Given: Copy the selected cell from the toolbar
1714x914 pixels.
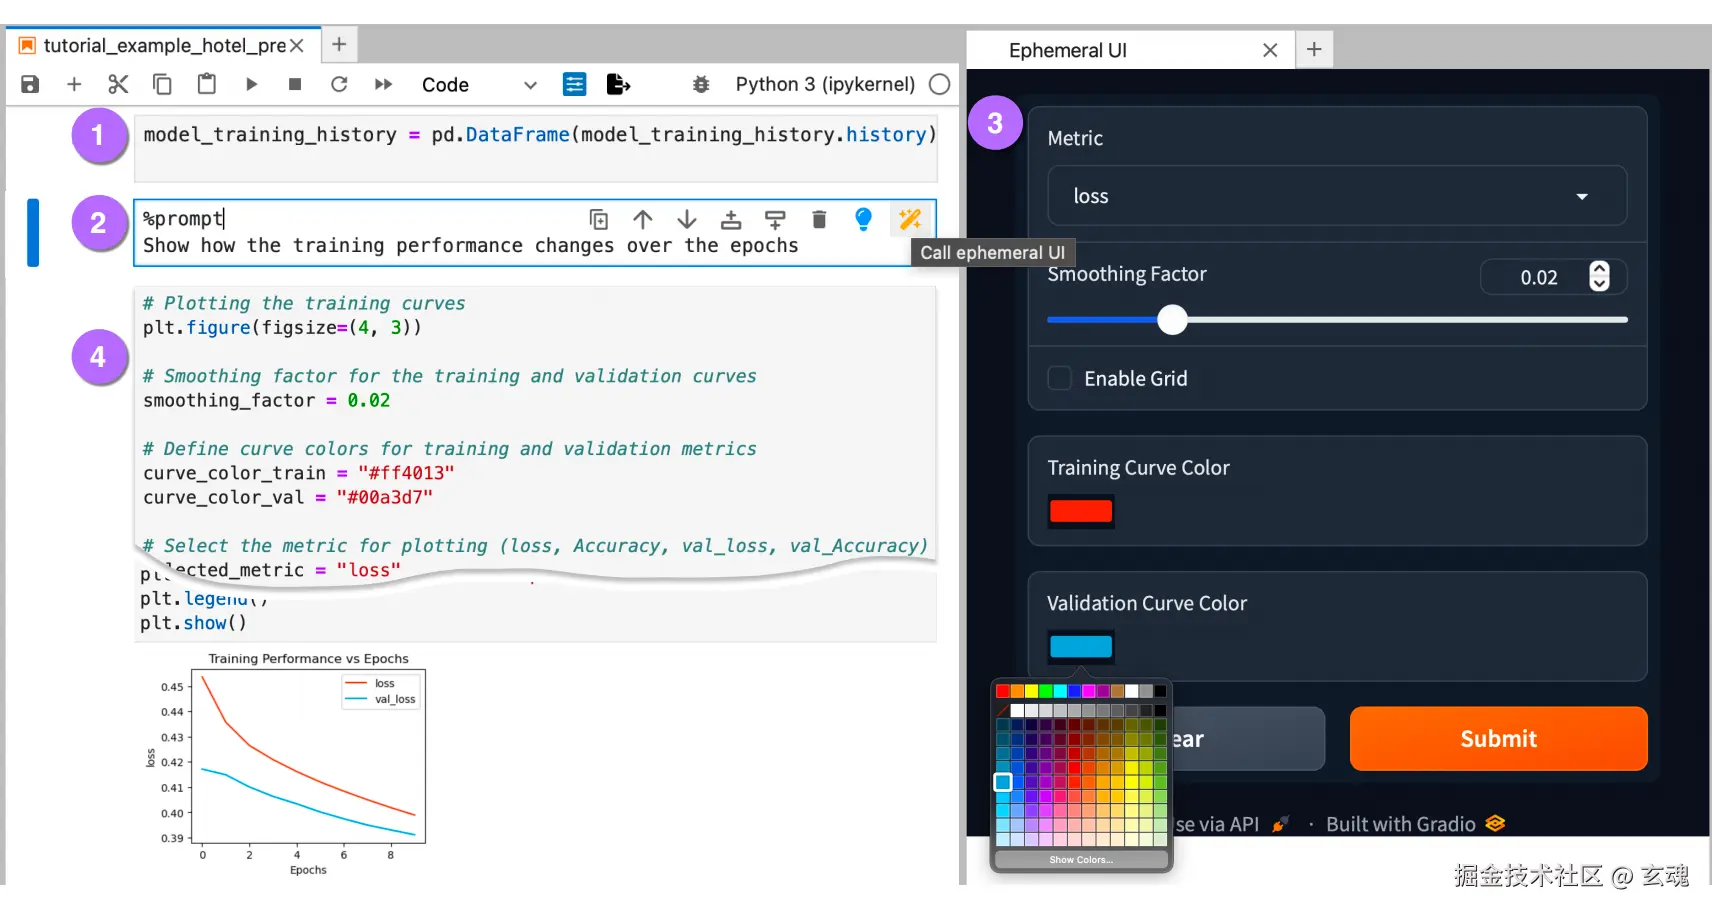Looking at the screenshot, I should (x=162, y=85).
